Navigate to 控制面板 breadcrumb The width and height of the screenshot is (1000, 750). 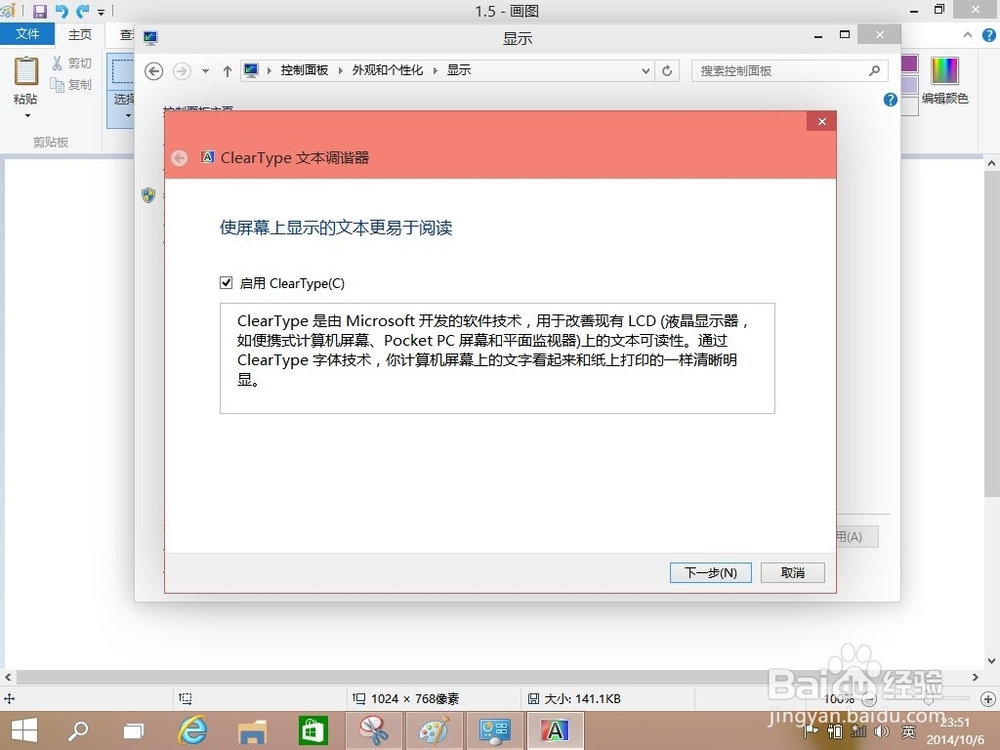tap(304, 70)
